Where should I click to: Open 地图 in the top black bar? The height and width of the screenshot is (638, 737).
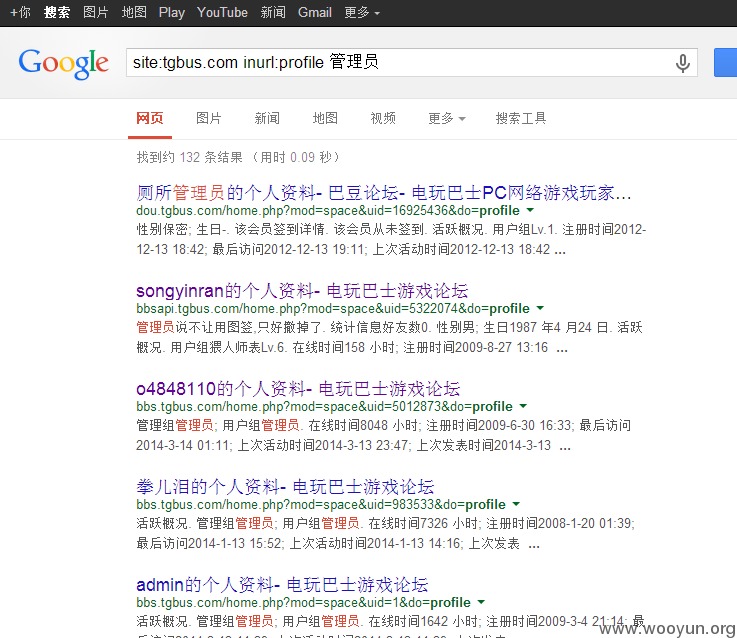[134, 12]
